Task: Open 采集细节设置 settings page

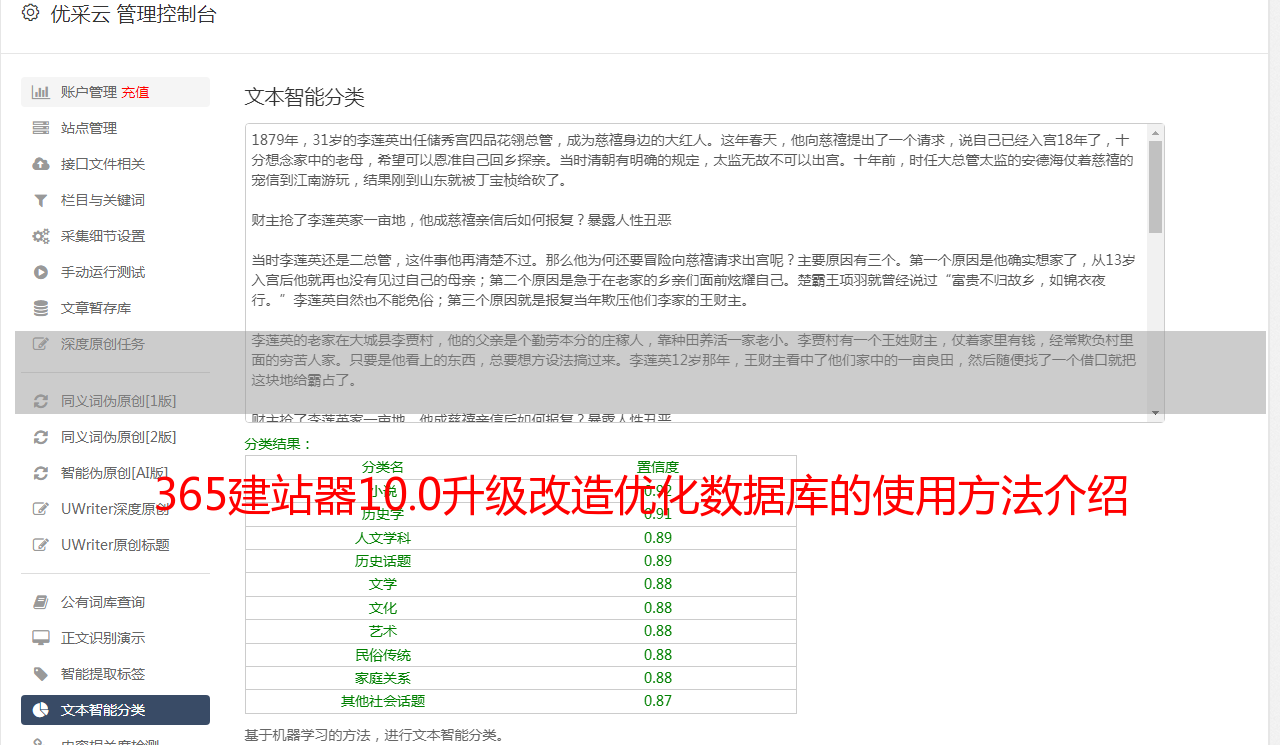Action: coord(115,236)
